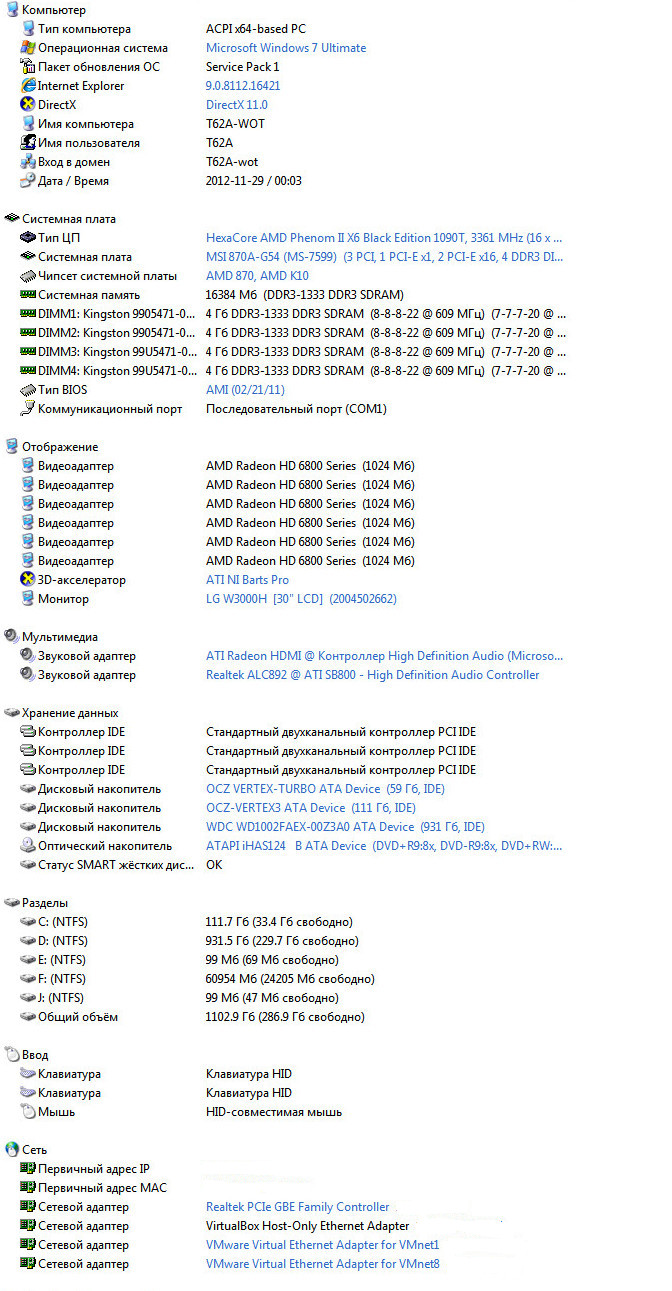Open the OCZ-VERTEX3 ATA Device link
Viewport: 672px width, 1291px height.
click(311, 808)
